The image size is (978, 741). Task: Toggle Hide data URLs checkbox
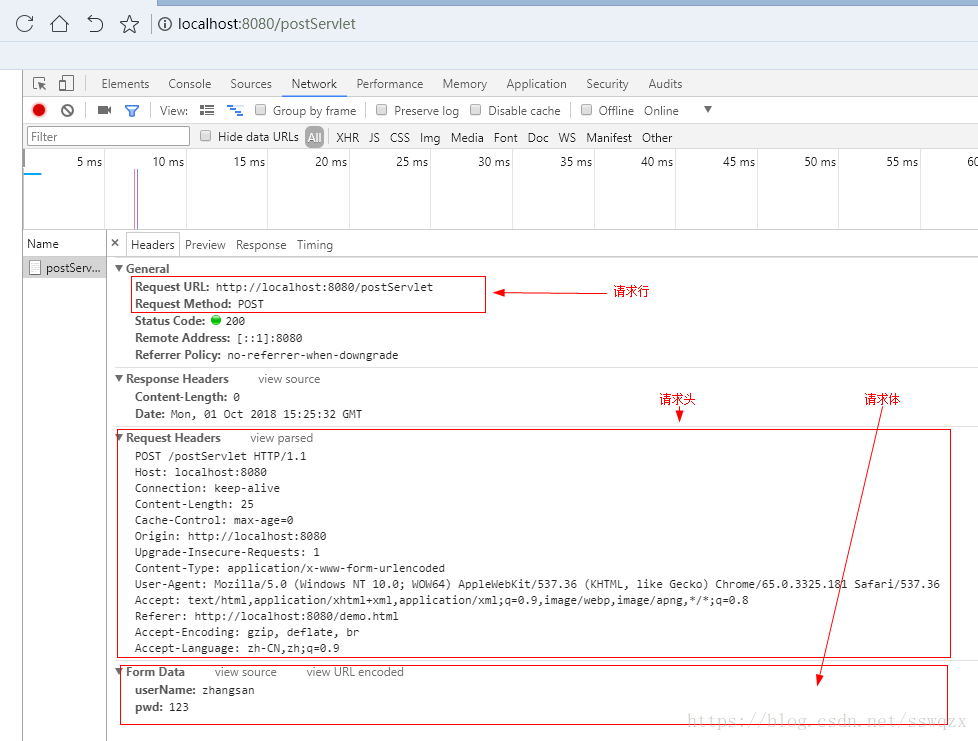[205, 137]
